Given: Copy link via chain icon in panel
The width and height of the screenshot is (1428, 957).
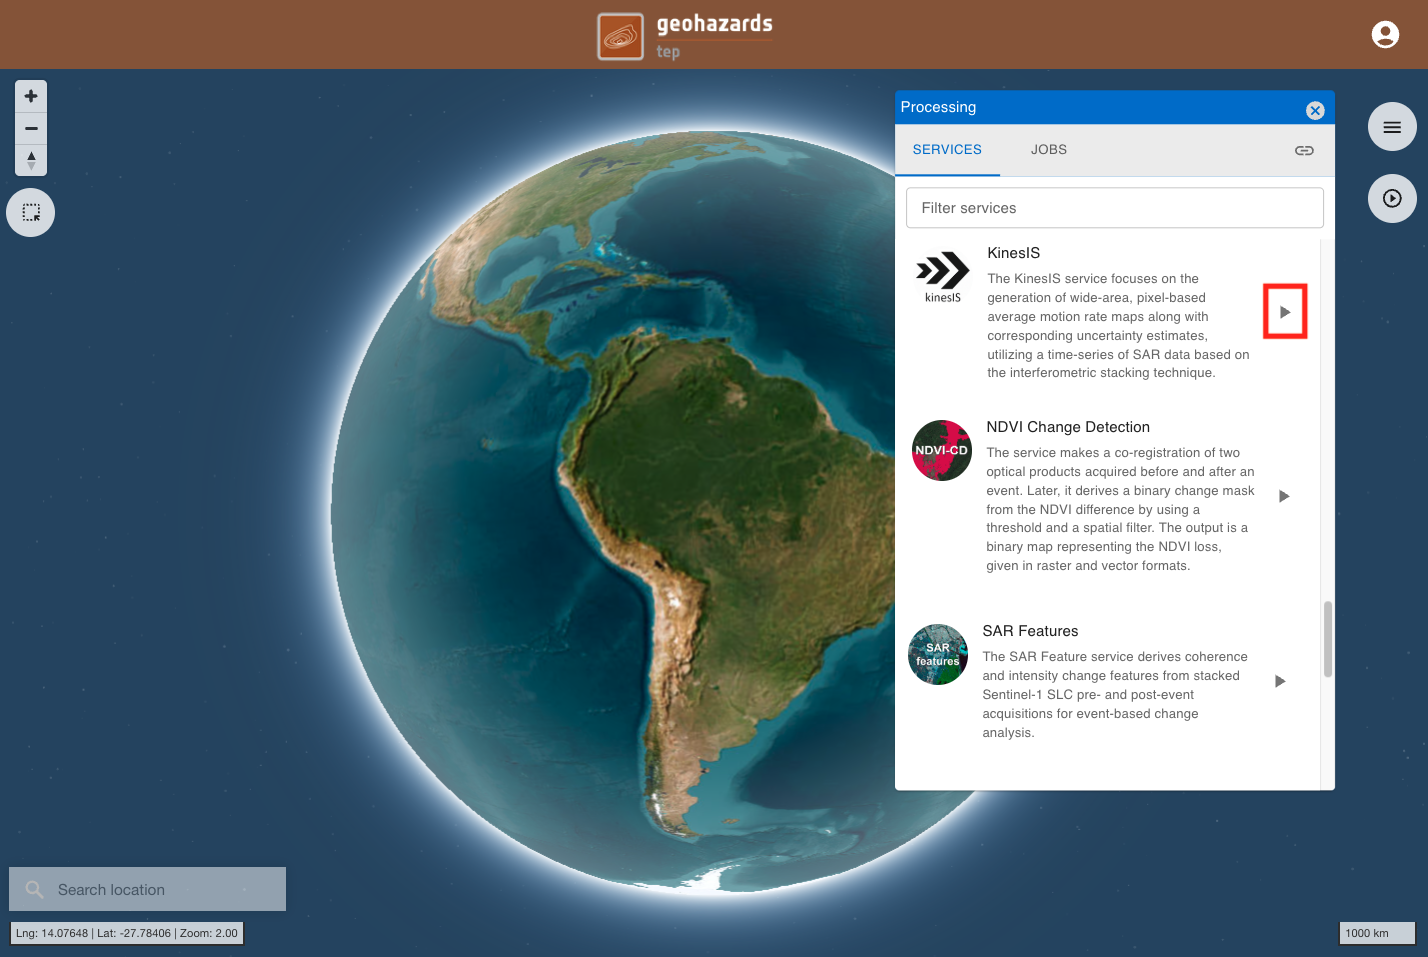Looking at the screenshot, I should [x=1304, y=150].
